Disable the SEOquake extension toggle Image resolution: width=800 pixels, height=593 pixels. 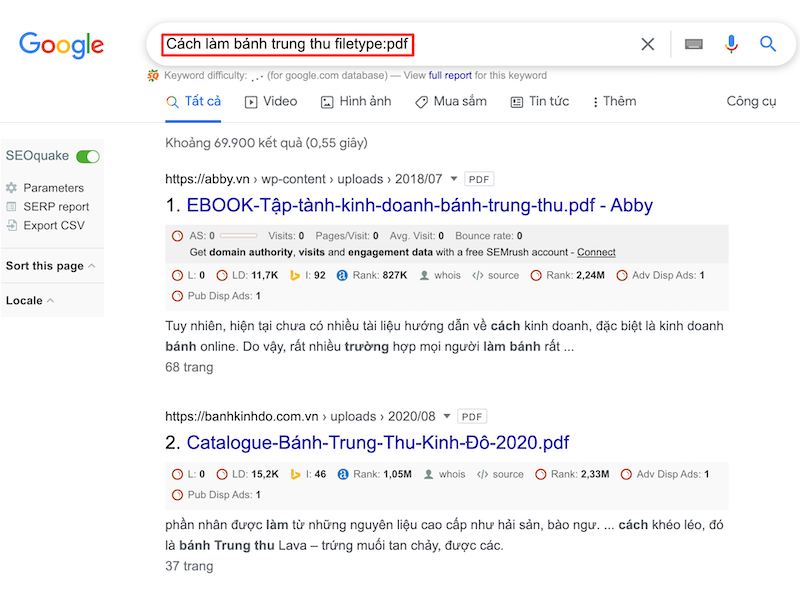pyautogui.click(x=87, y=156)
